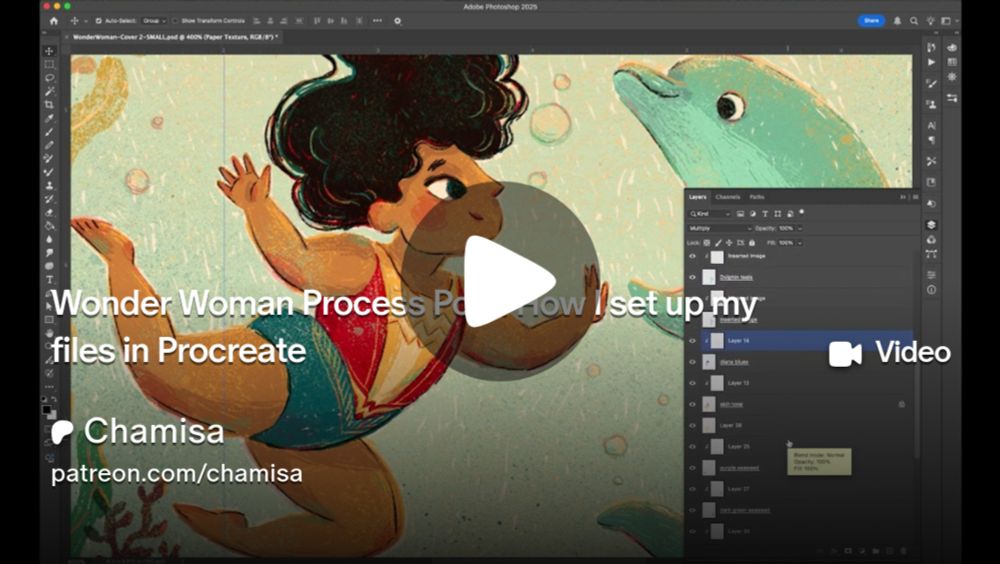Screen dimensions: 1000x564
Task: Open Move tool preset picker arrow
Action: [x=85, y=21]
